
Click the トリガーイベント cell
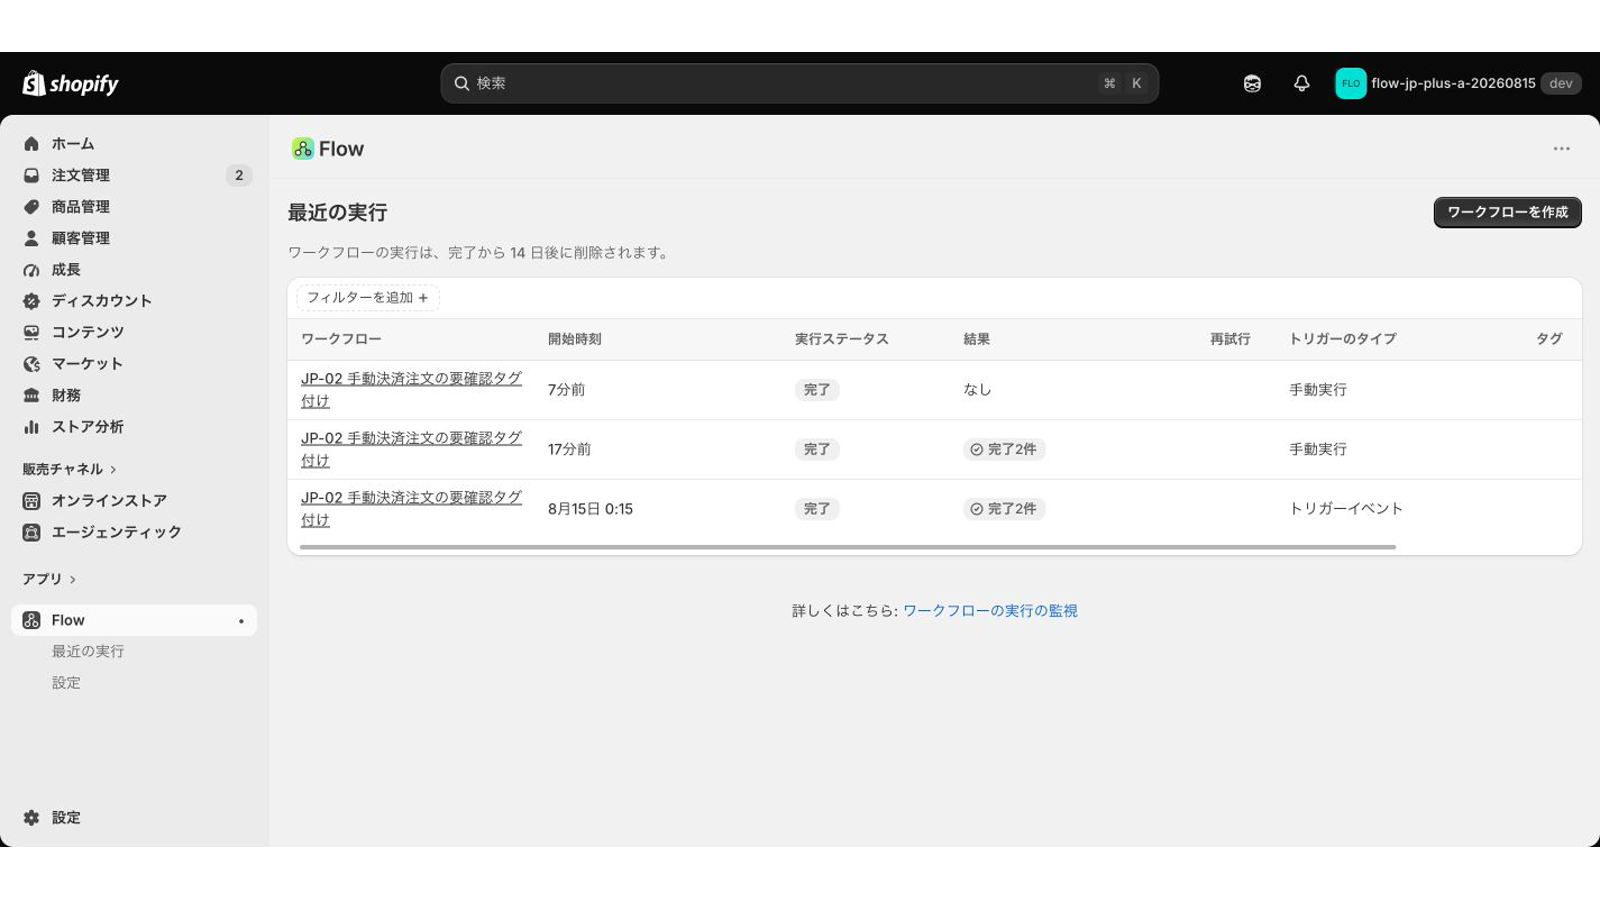click(x=1346, y=509)
